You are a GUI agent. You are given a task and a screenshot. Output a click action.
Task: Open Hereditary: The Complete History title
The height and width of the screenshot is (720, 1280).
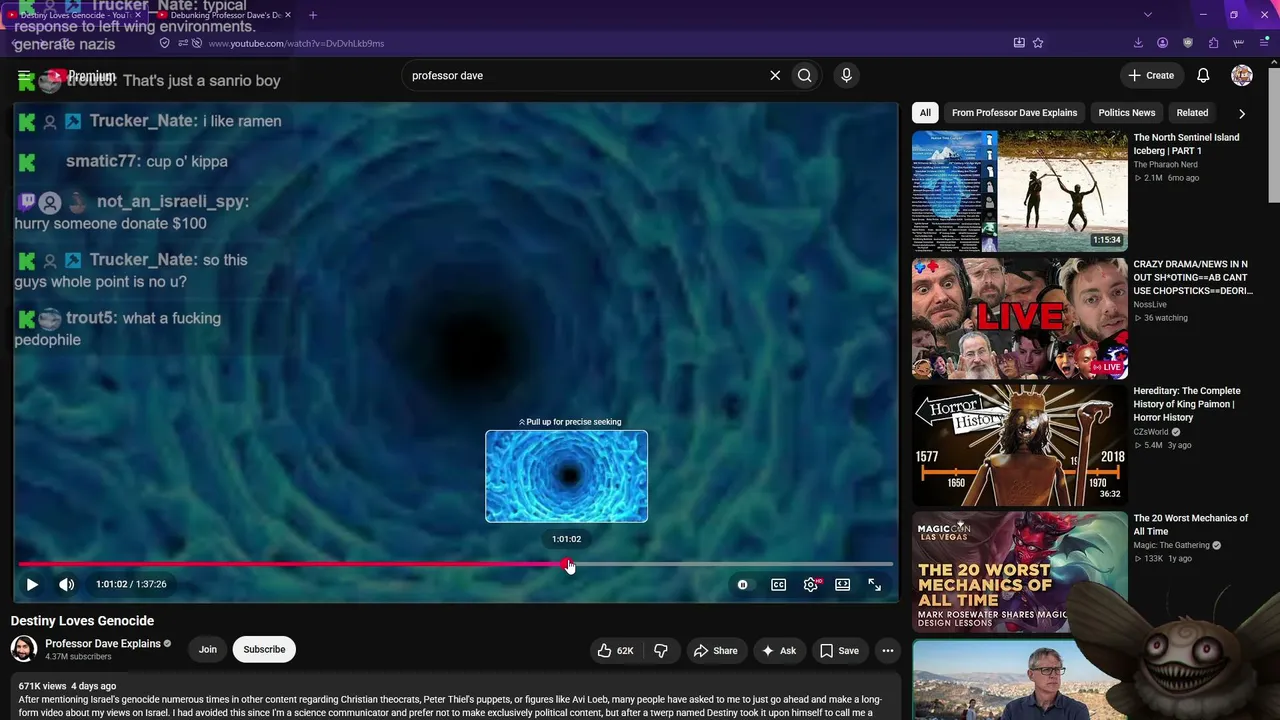[1187, 404]
